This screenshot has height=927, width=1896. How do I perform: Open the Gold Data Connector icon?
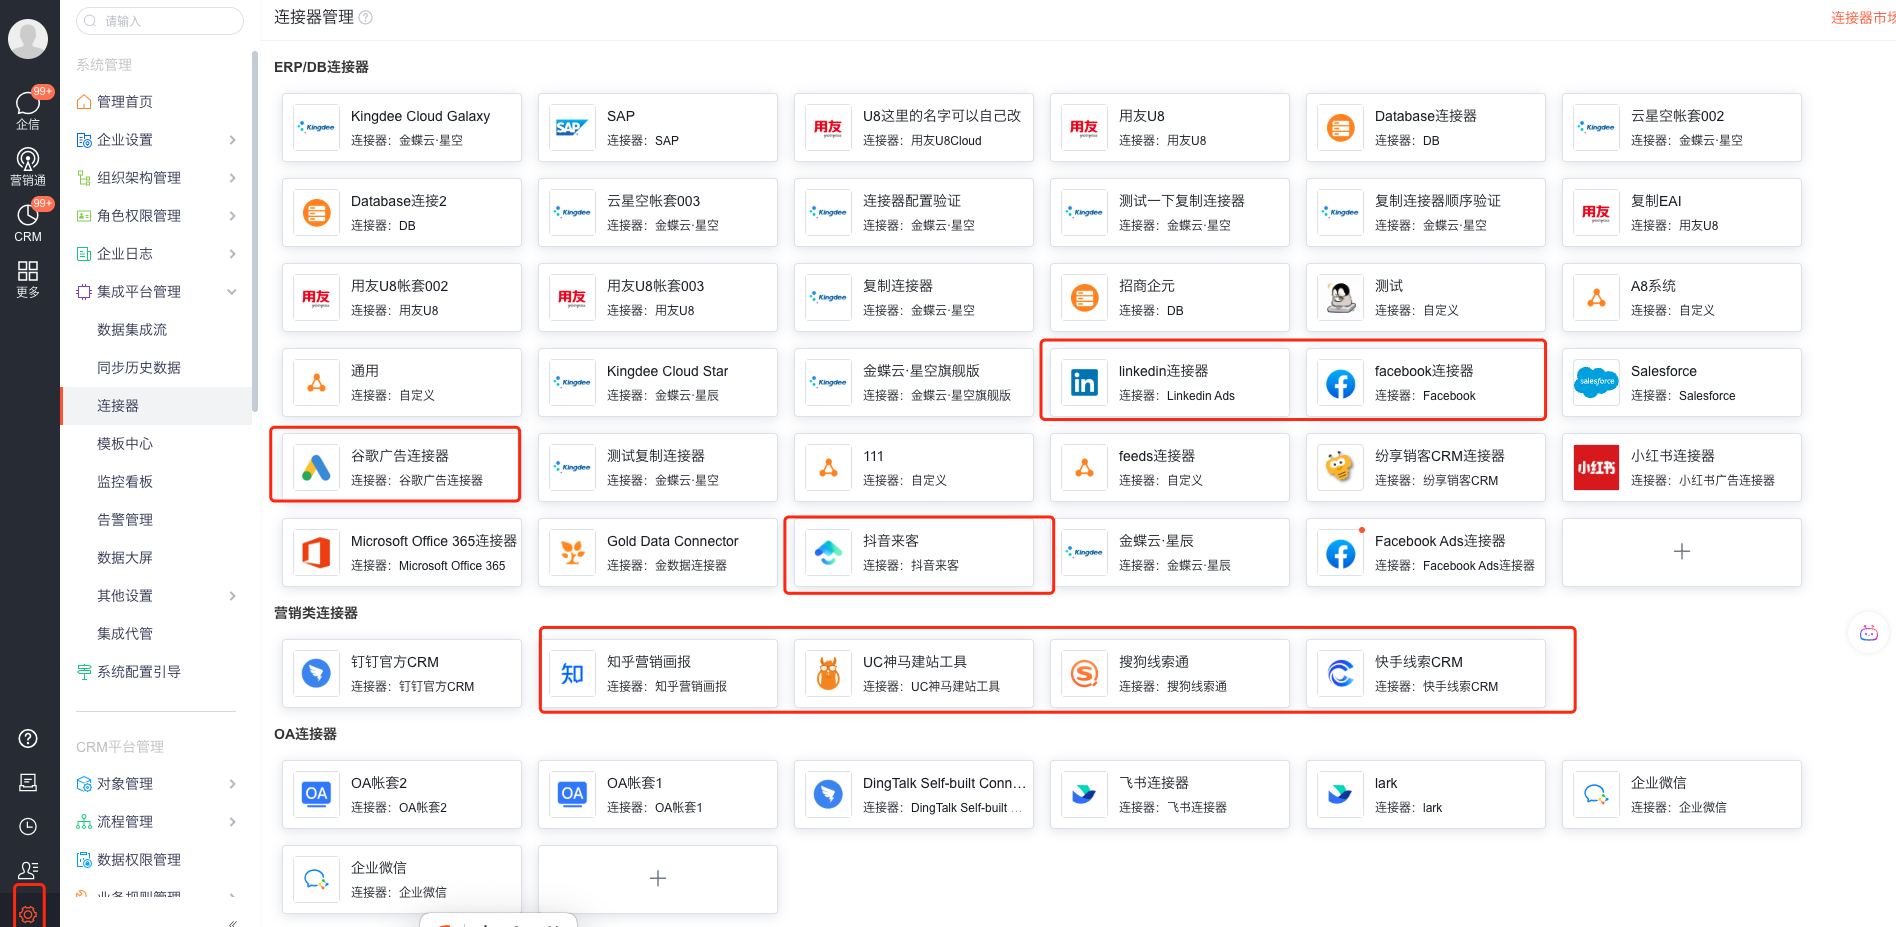572,553
